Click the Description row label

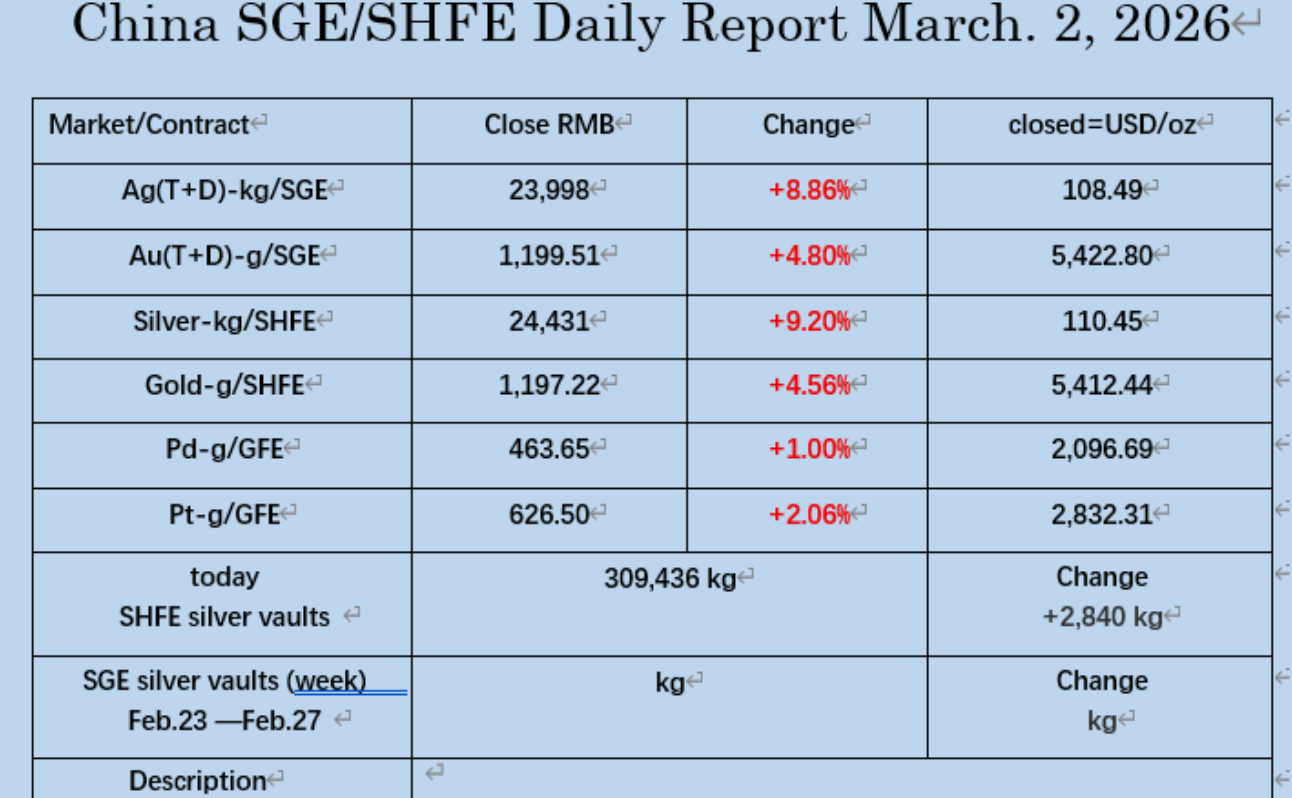coord(197,780)
